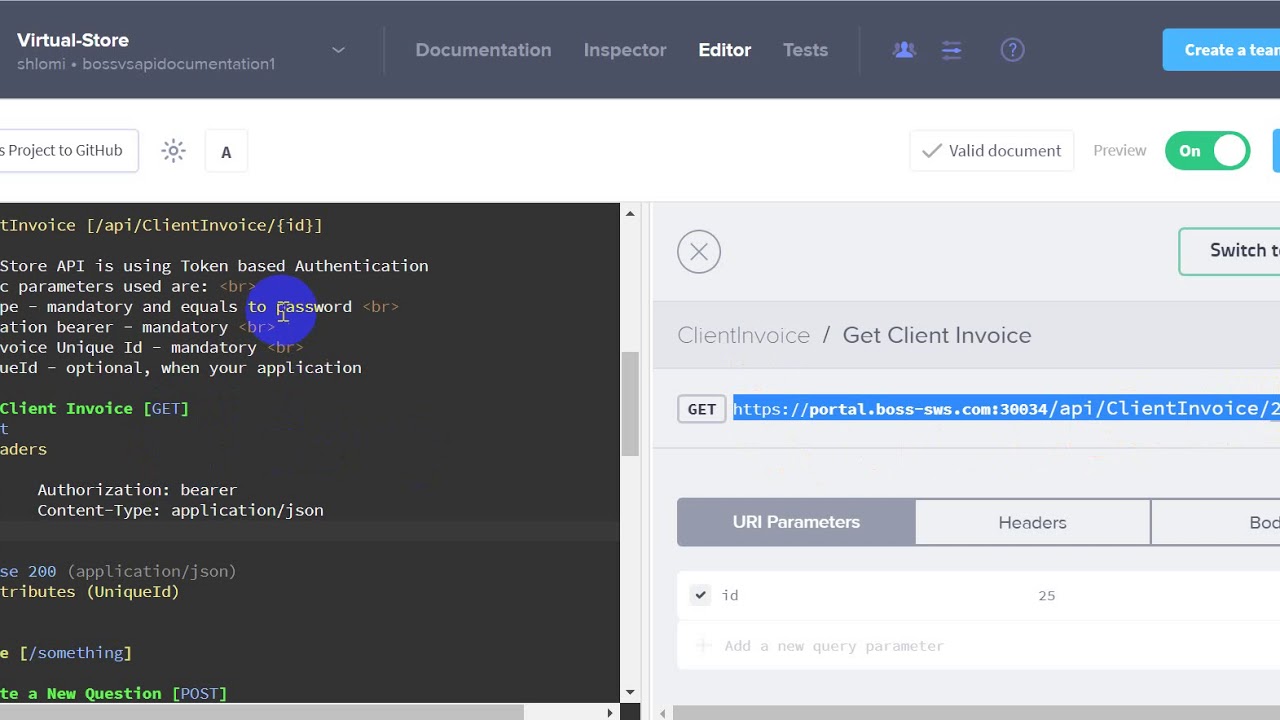Image resolution: width=1280 pixels, height=720 pixels.
Task: Expand the Virtual-Store project dropdown
Action: 338,50
